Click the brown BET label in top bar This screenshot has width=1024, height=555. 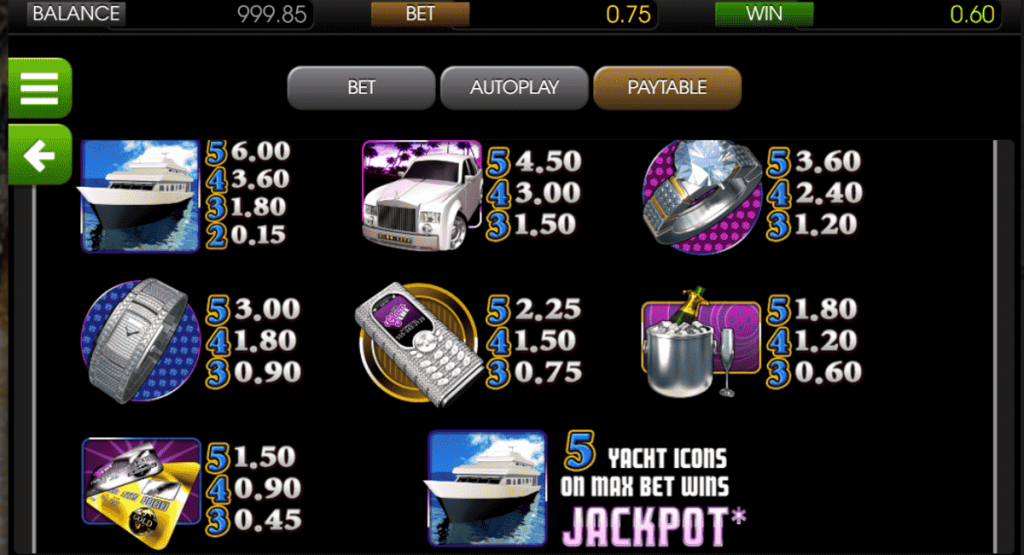click(x=420, y=14)
